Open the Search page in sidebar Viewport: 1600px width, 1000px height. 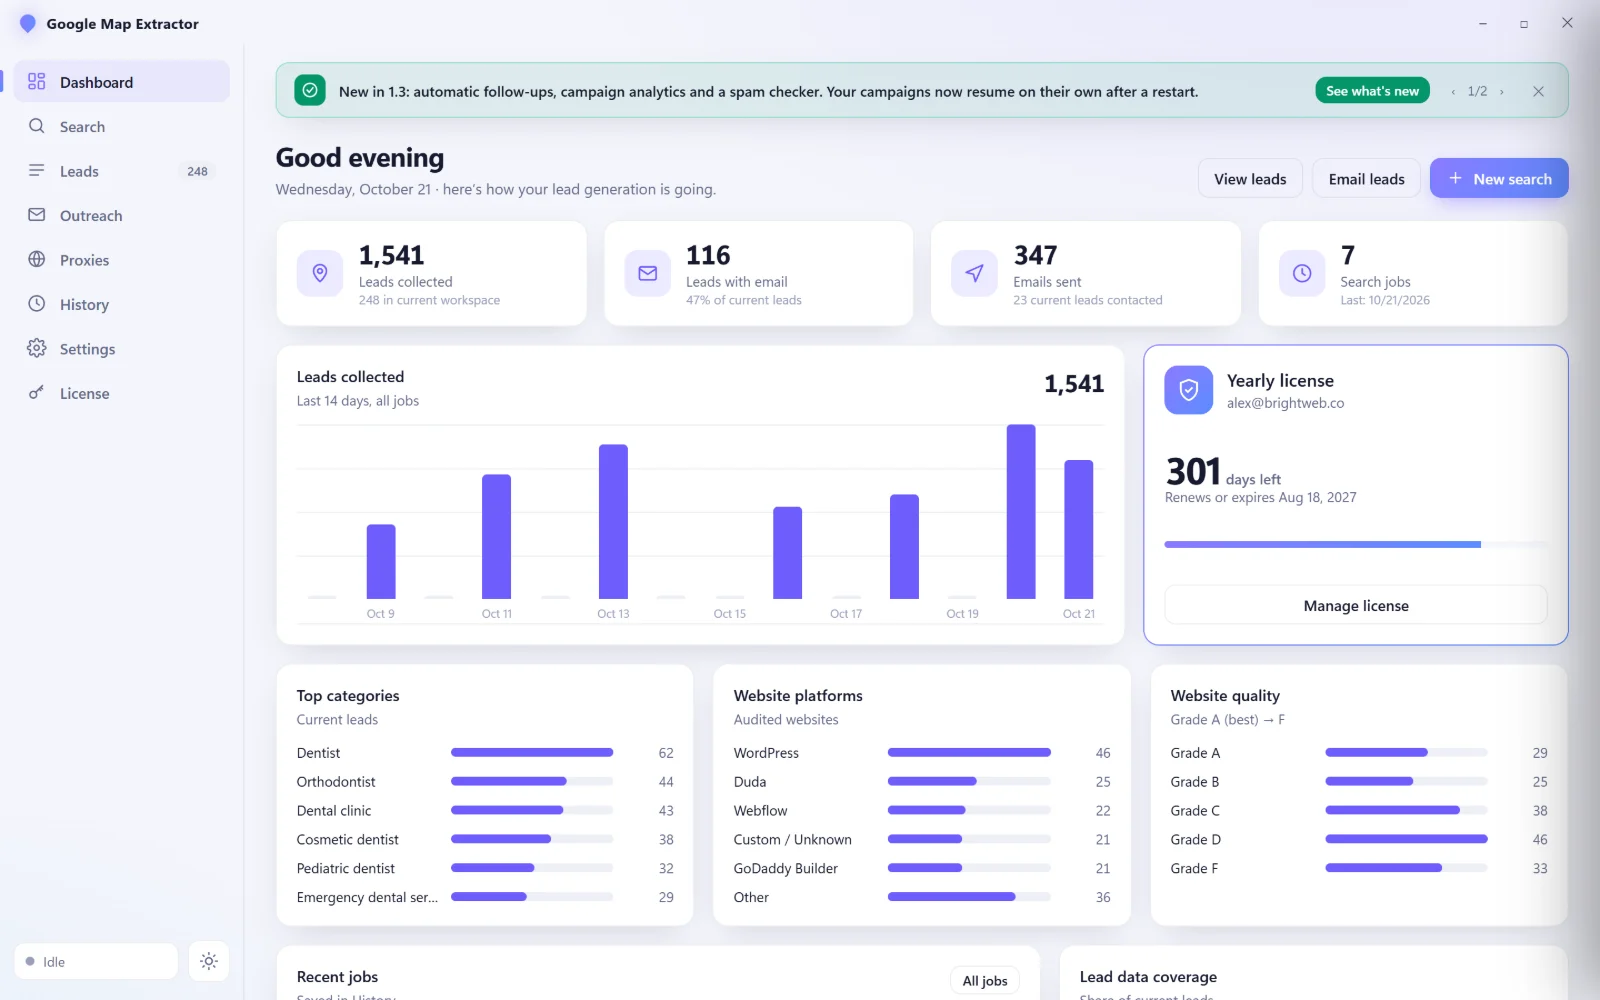[x=121, y=126]
